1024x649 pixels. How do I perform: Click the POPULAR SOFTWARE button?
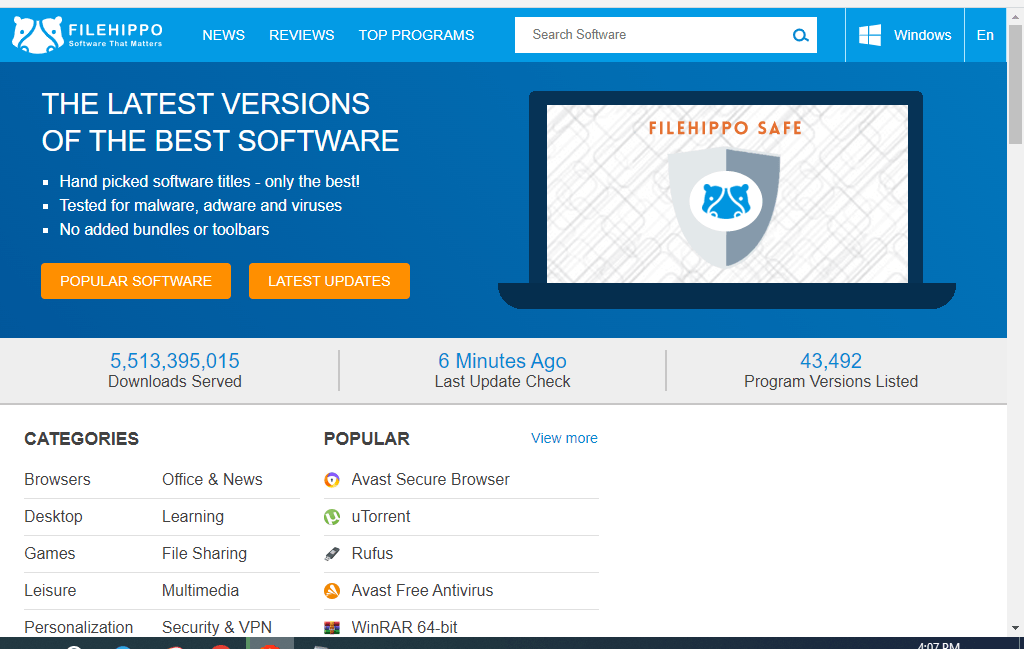136,281
